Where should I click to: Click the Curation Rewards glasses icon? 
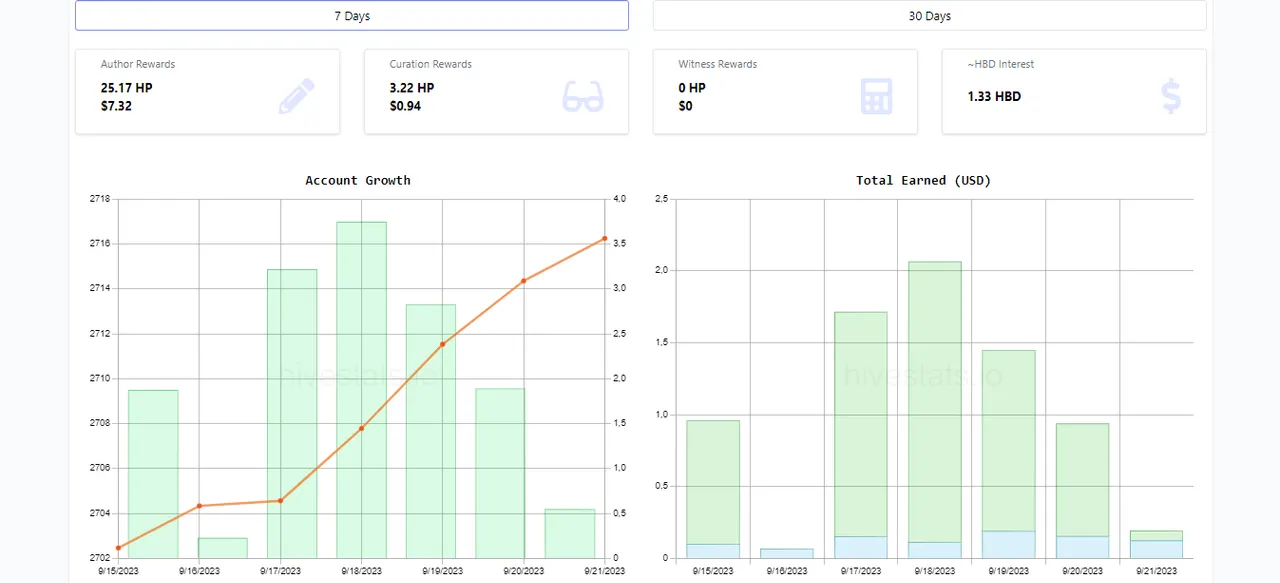pos(583,96)
